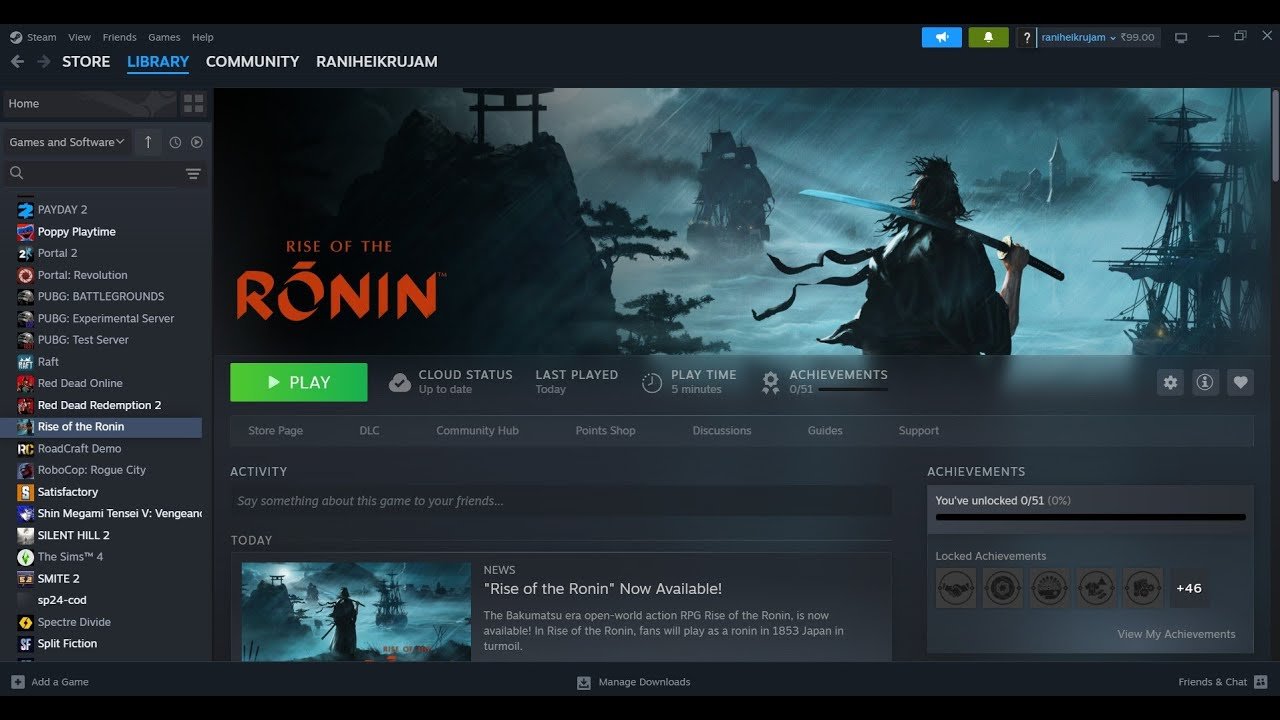Click the Home library button
Viewport: 1280px width, 720px height.
[x=89, y=103]
